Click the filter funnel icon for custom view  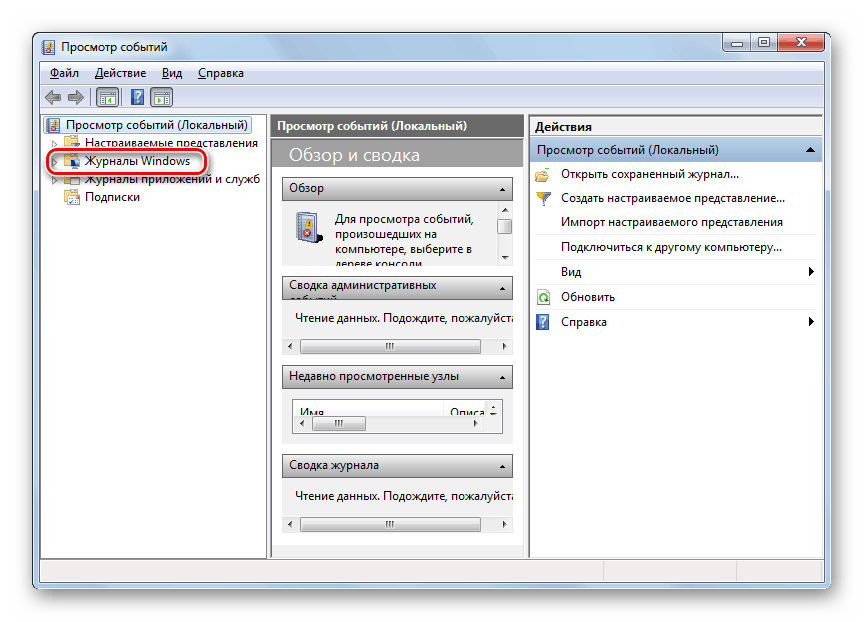point(543,198)
